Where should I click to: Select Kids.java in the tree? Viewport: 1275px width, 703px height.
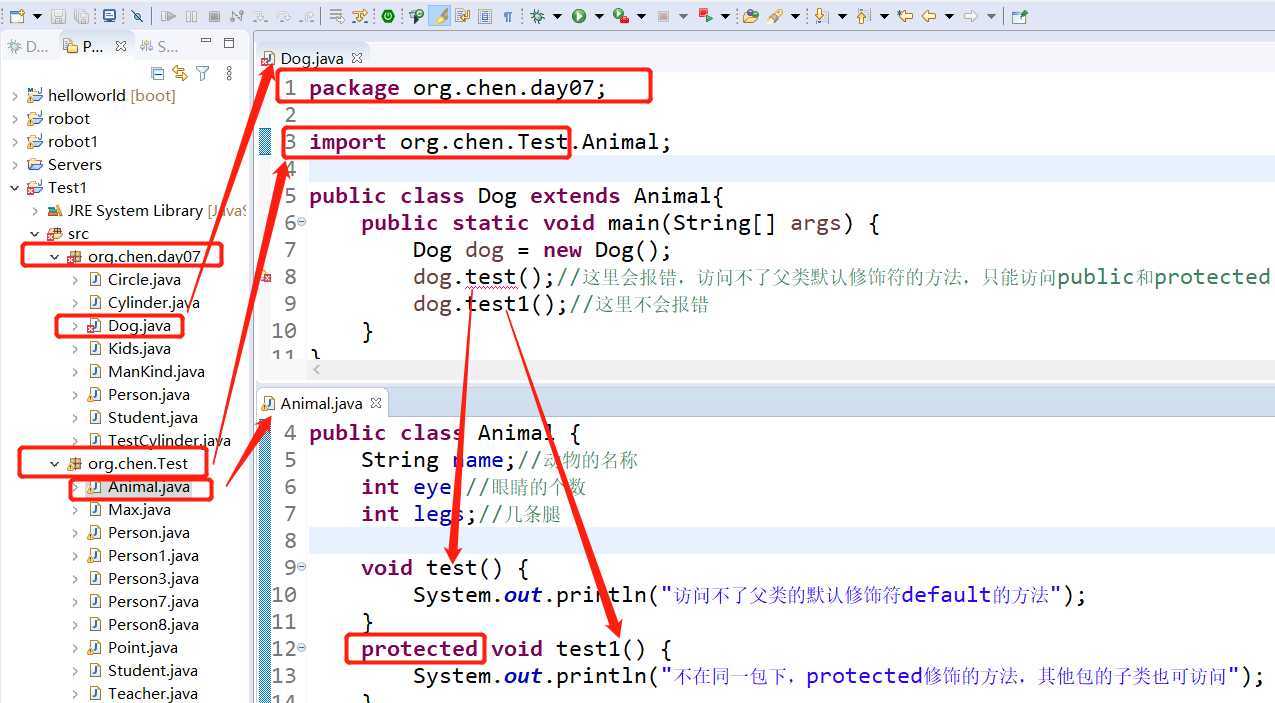pos(139,349)
